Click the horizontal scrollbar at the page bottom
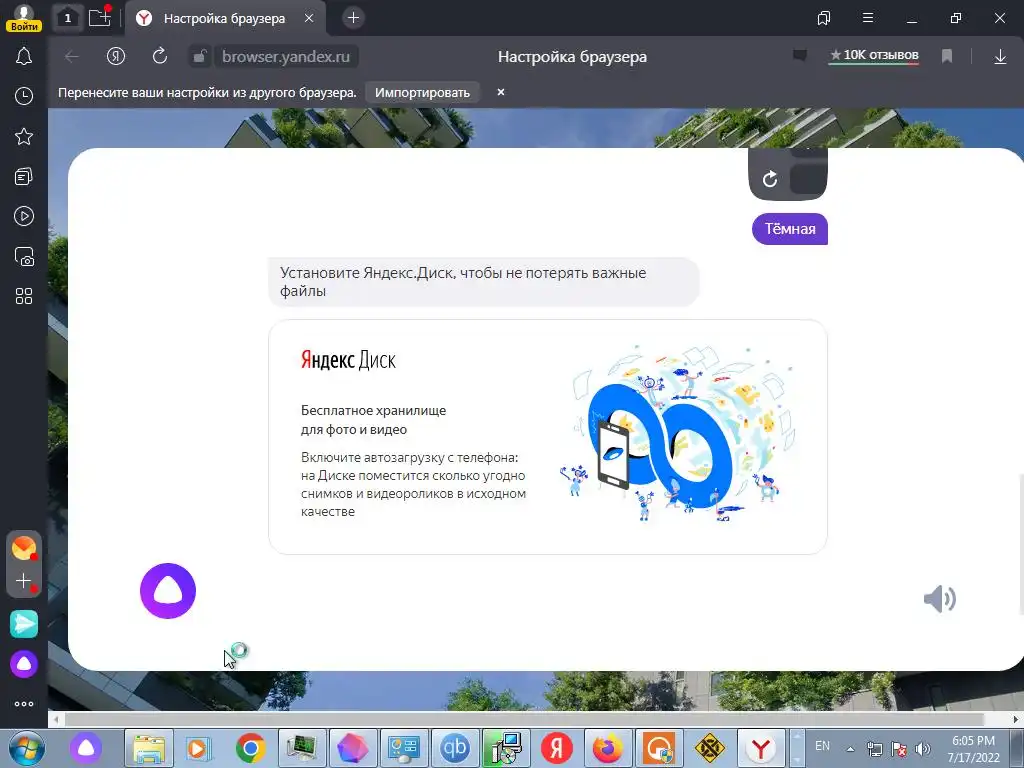The height and width of the screenshot is (768, 1024). (524, 719)
